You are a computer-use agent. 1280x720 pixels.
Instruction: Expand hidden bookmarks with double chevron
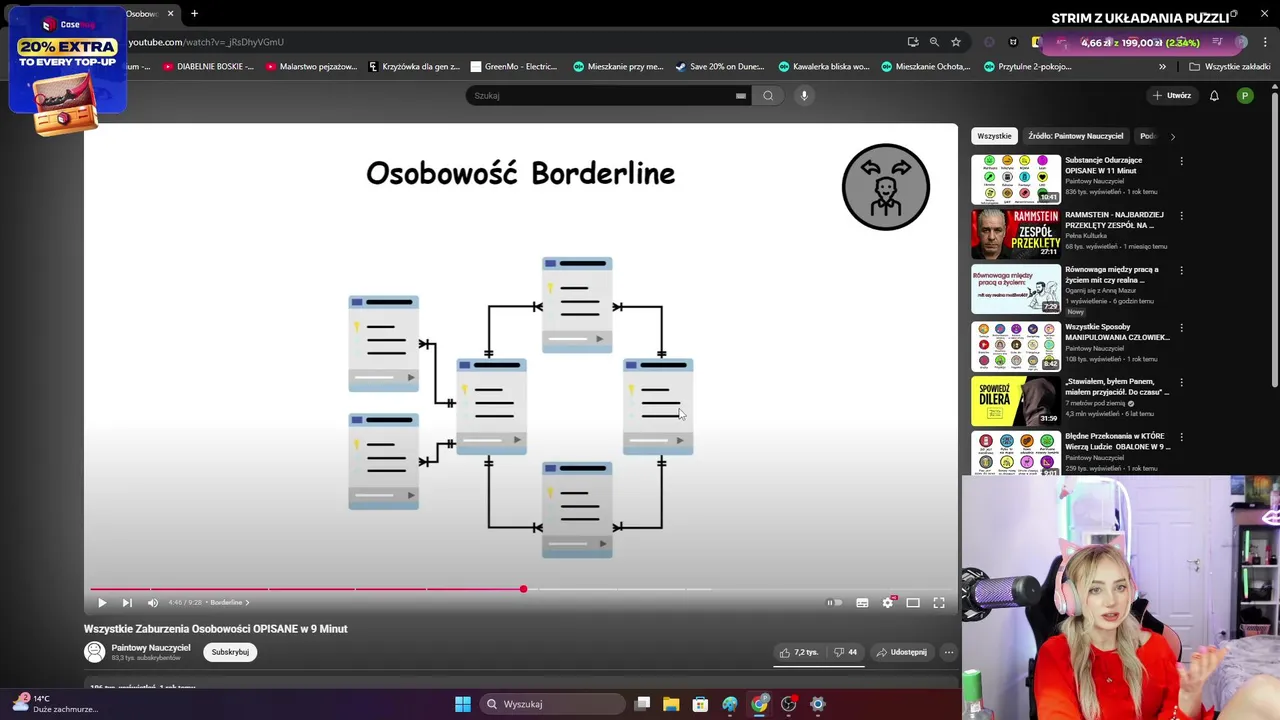[1162, 67]
